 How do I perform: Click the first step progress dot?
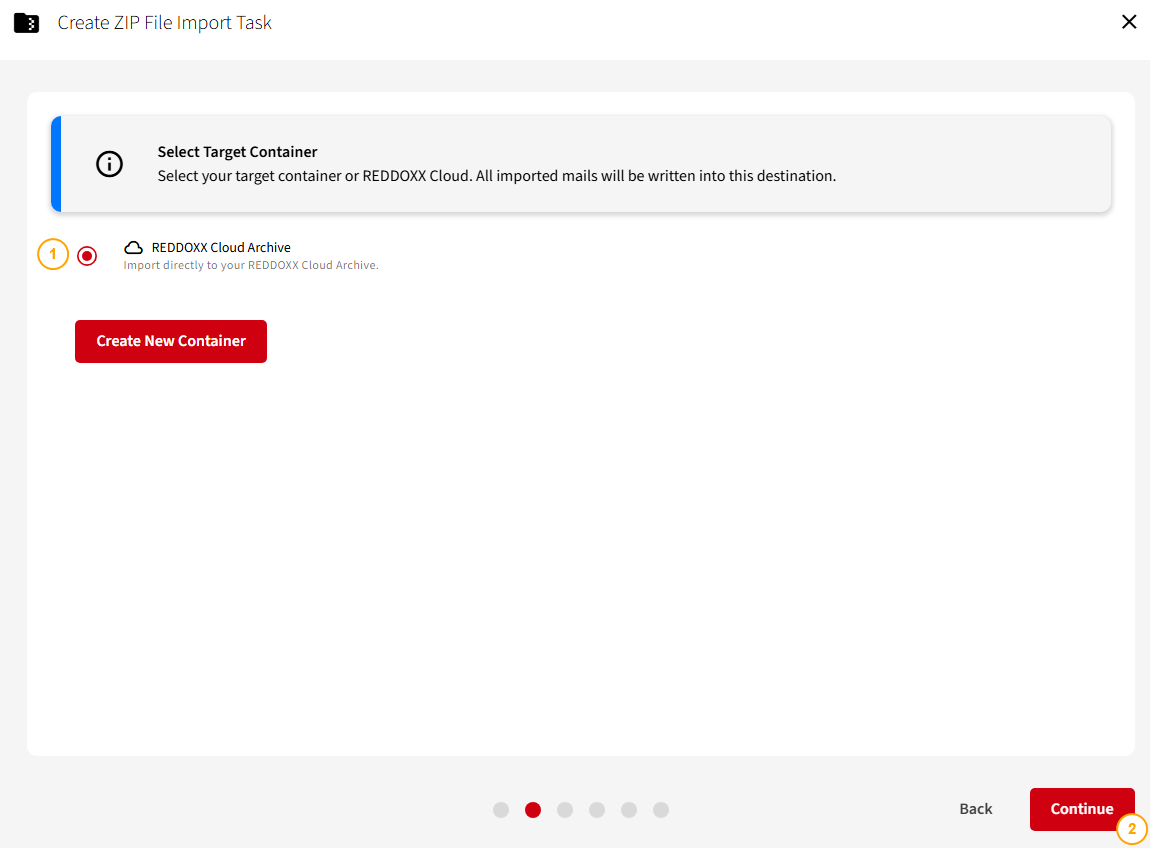501,810
